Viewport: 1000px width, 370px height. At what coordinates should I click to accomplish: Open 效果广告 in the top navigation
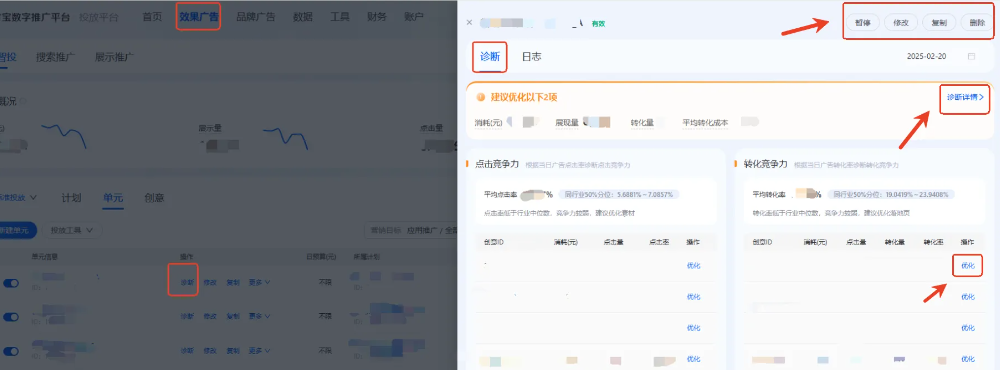(x=198, y=17)
